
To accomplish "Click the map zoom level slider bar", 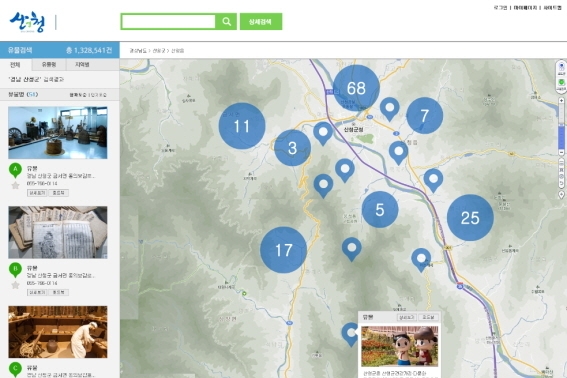I will 561,127.
